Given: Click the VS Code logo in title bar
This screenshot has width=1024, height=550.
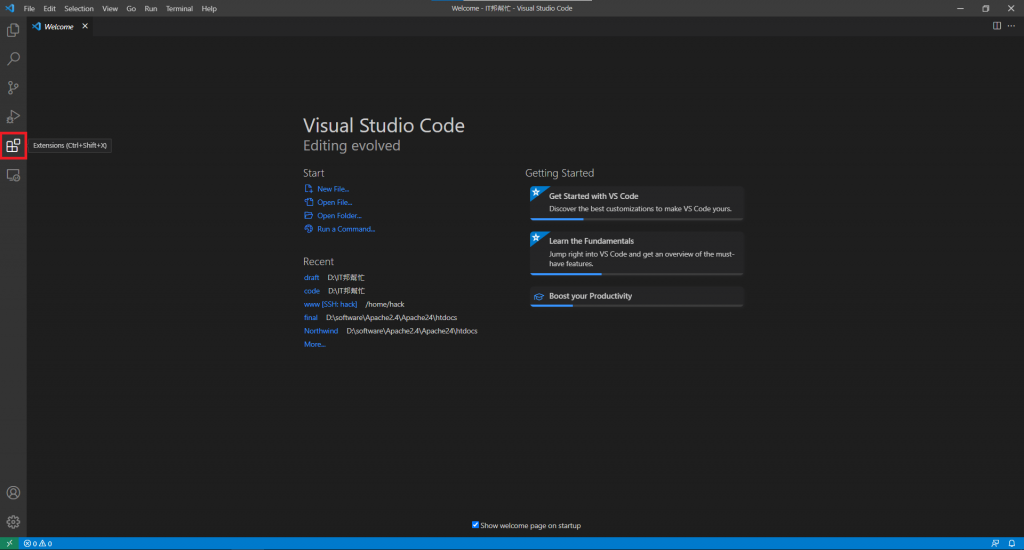Looking at the screenshot, I should tap(10, 8).
